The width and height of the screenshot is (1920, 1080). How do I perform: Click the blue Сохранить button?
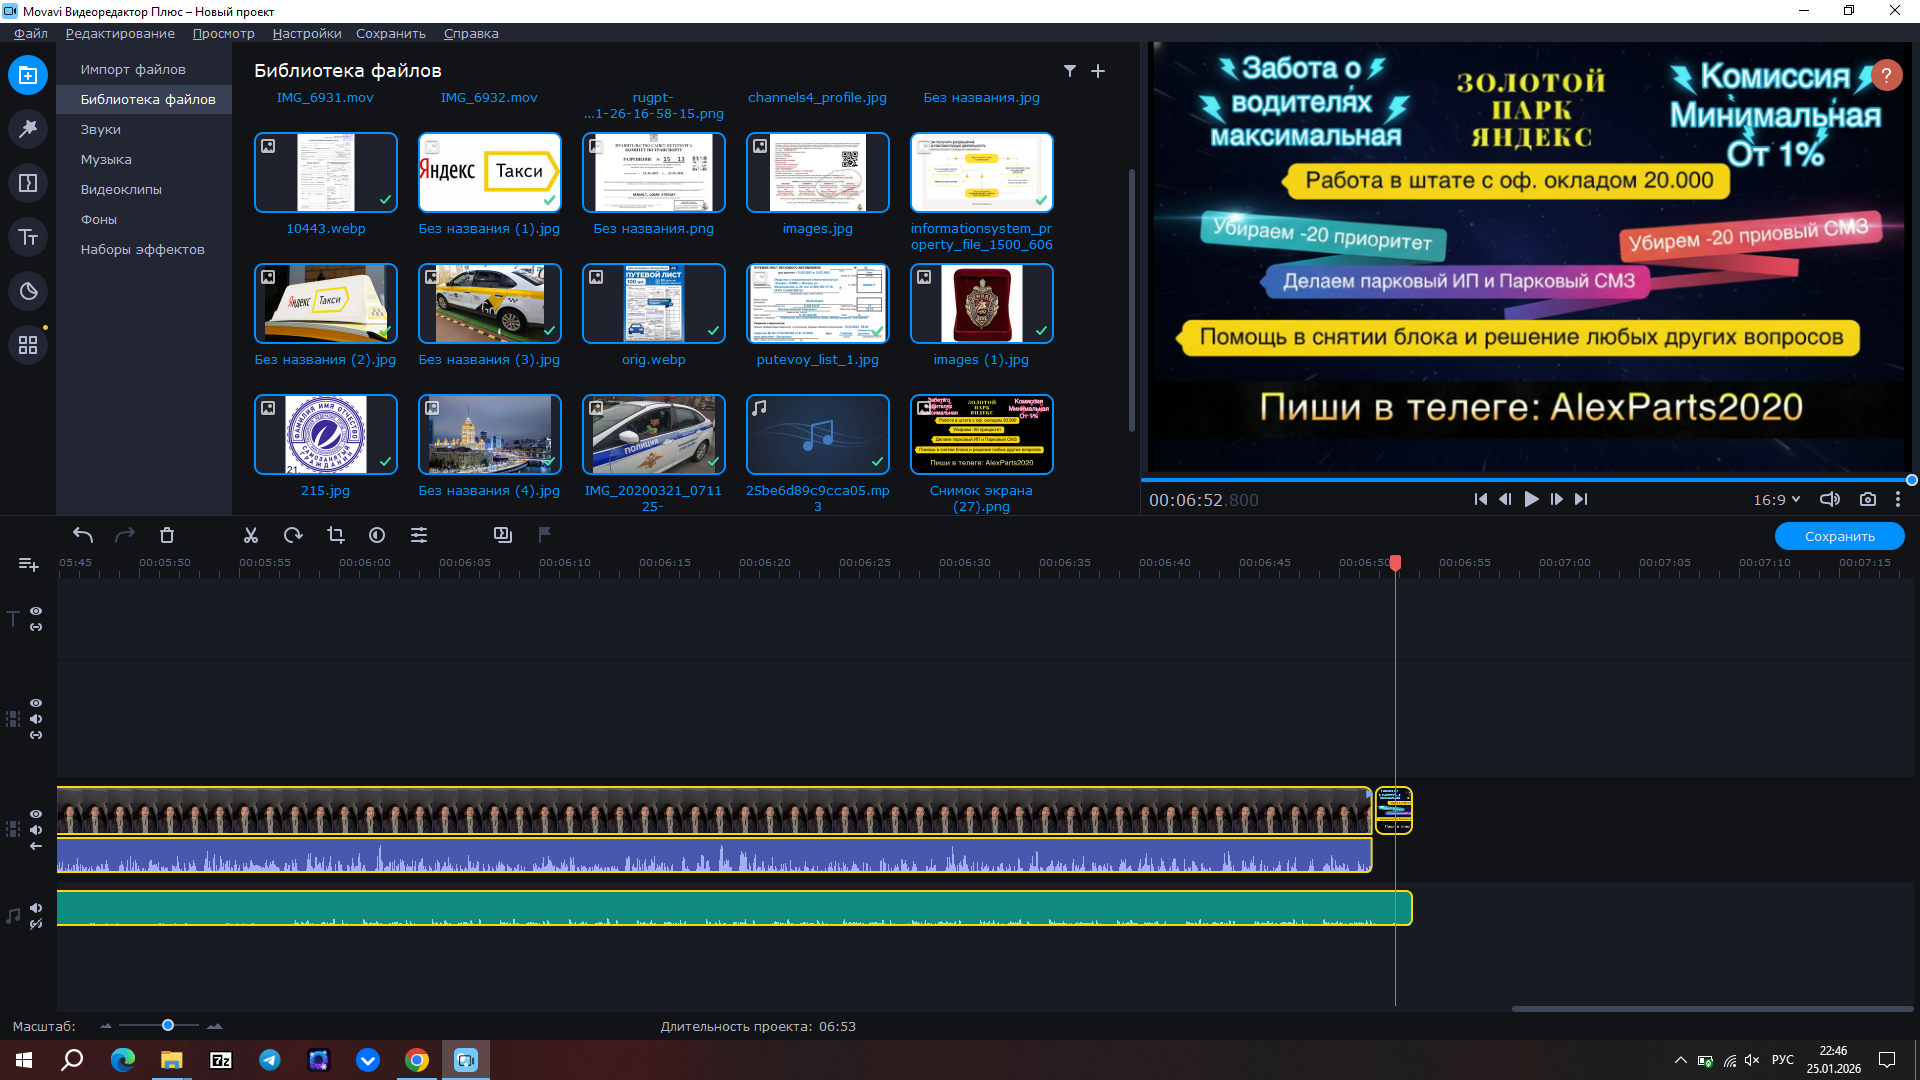point(1839,537)
